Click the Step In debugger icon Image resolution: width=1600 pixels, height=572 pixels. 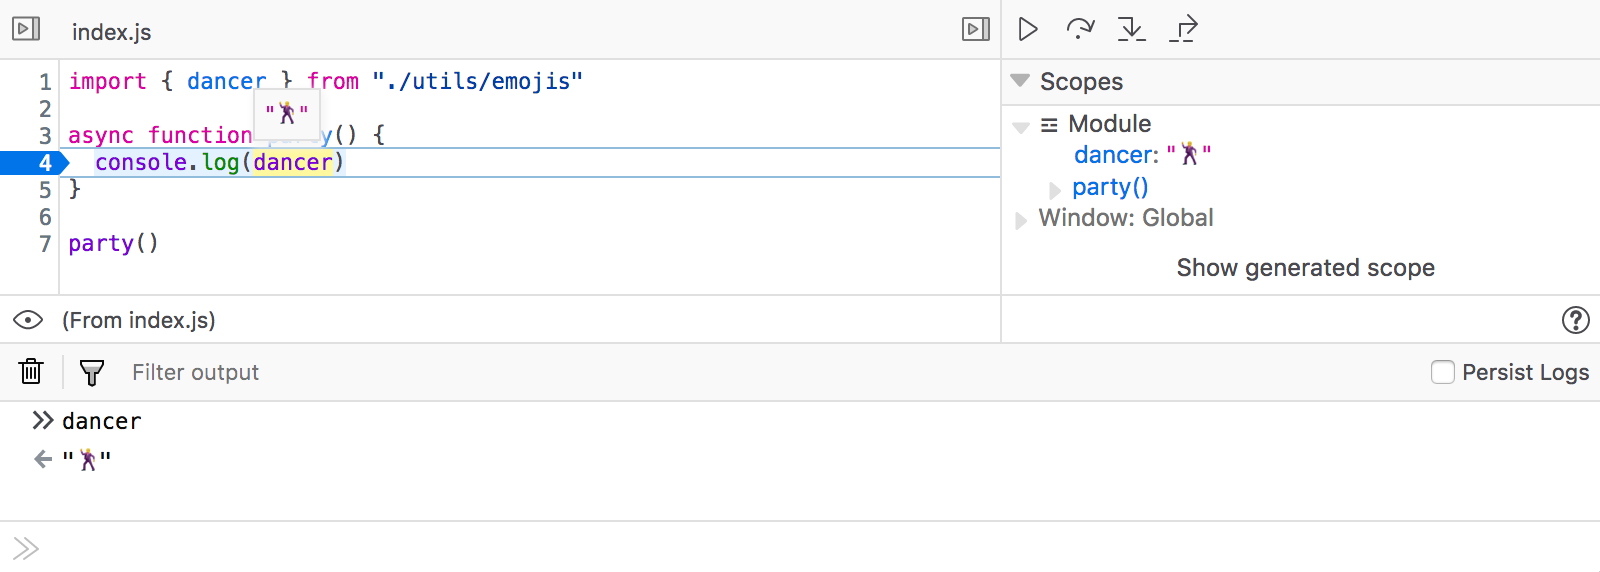pos(1131,29)
